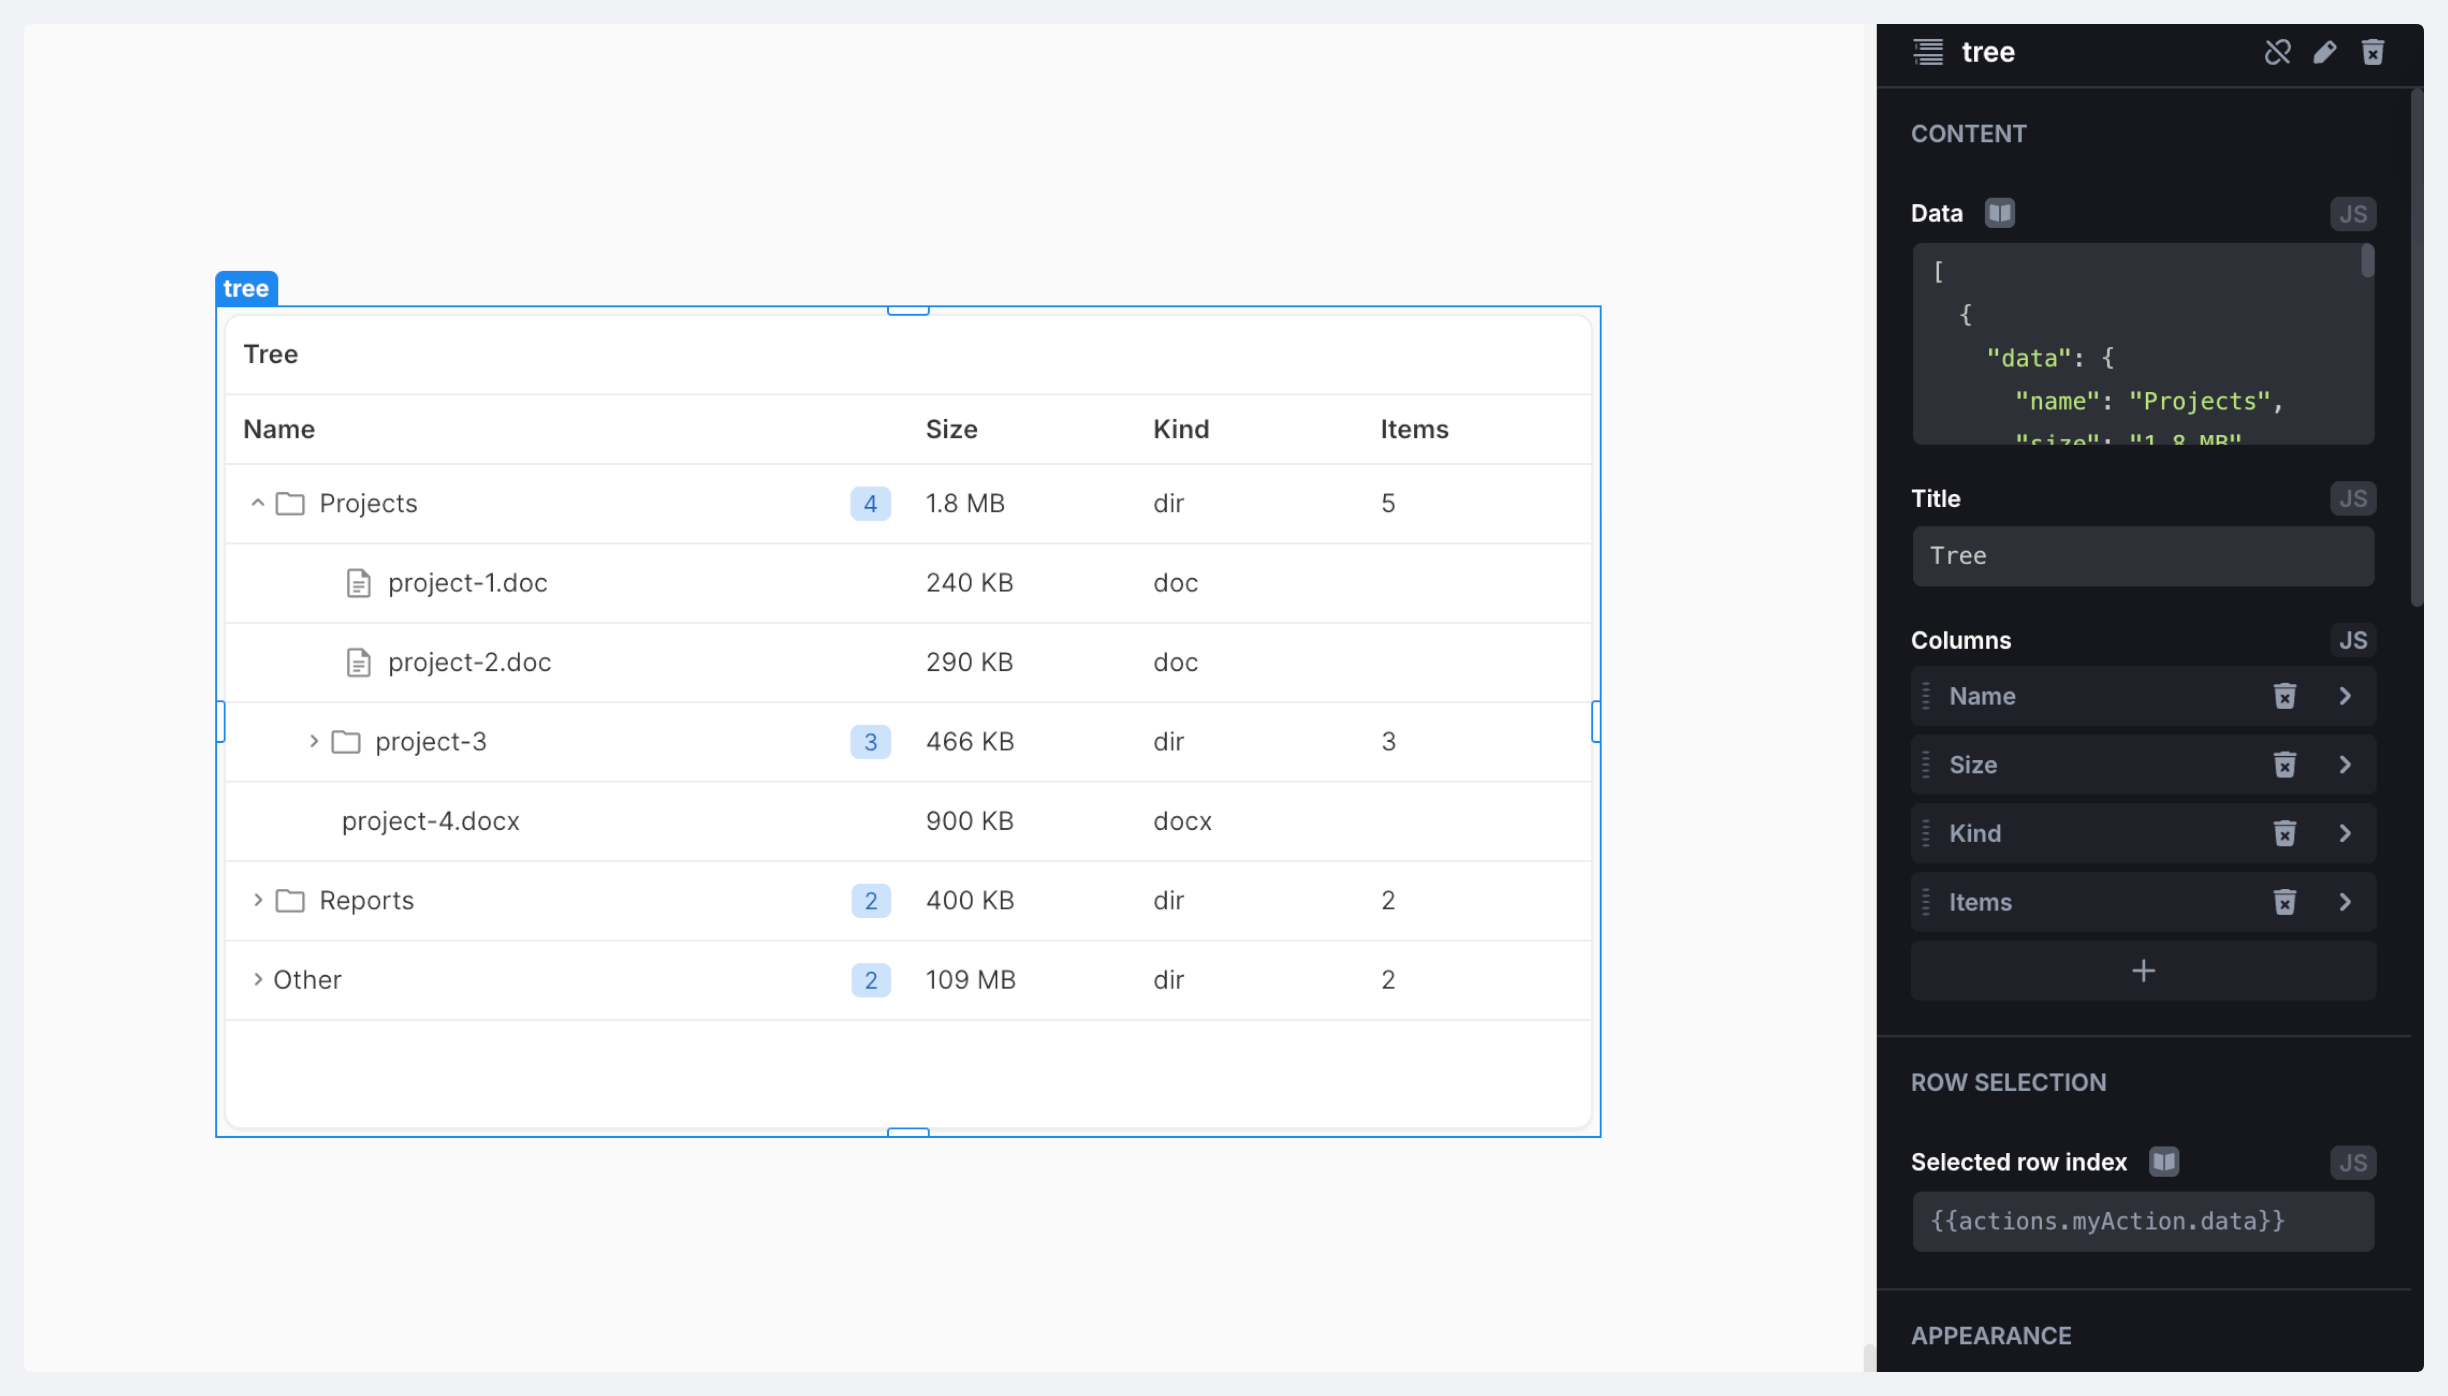Screen dimensions: 2448x1396
Task: Click the unlink icon in the tree header
Action: pos(2277,52)
